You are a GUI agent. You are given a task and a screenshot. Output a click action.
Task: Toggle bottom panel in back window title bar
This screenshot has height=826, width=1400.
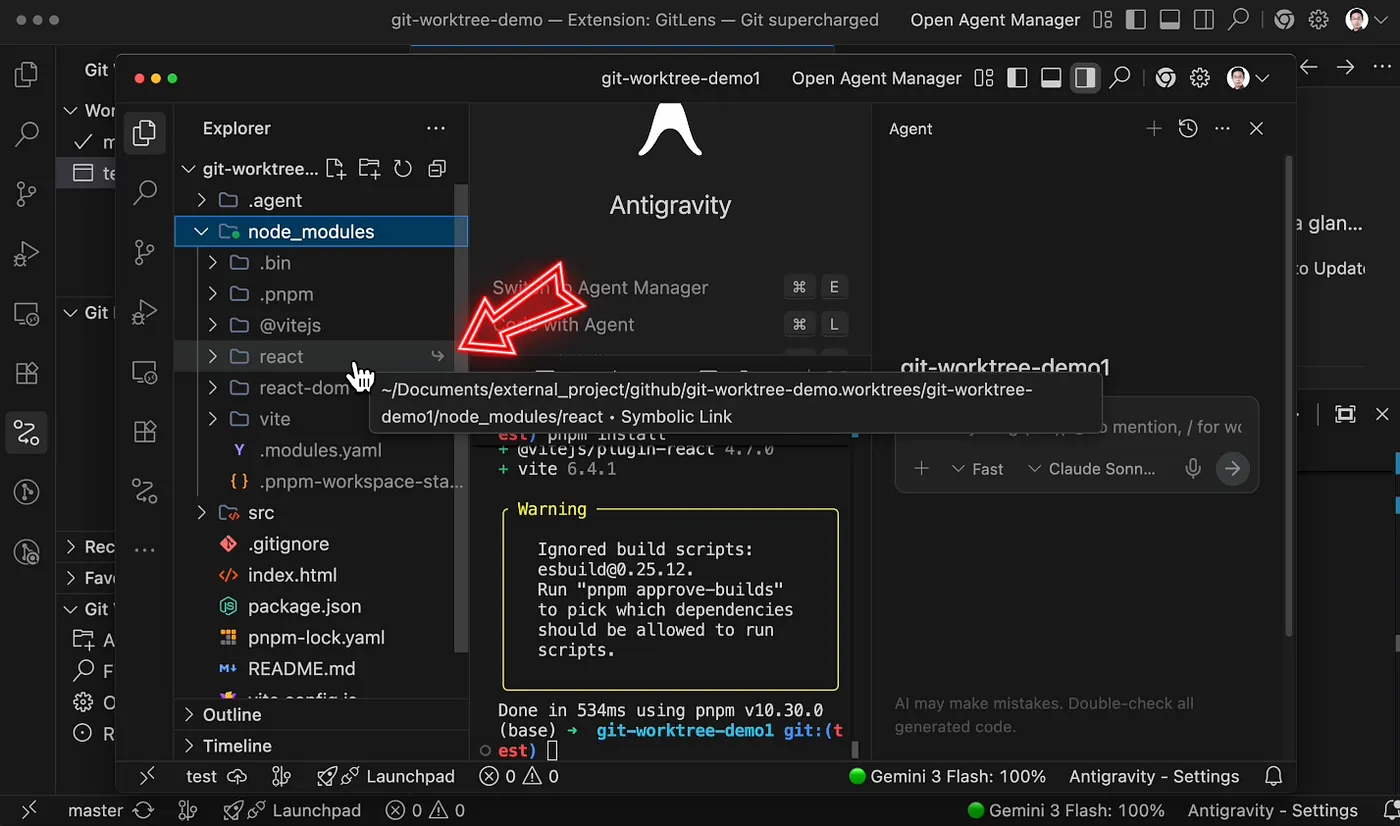click(1170, 20)
